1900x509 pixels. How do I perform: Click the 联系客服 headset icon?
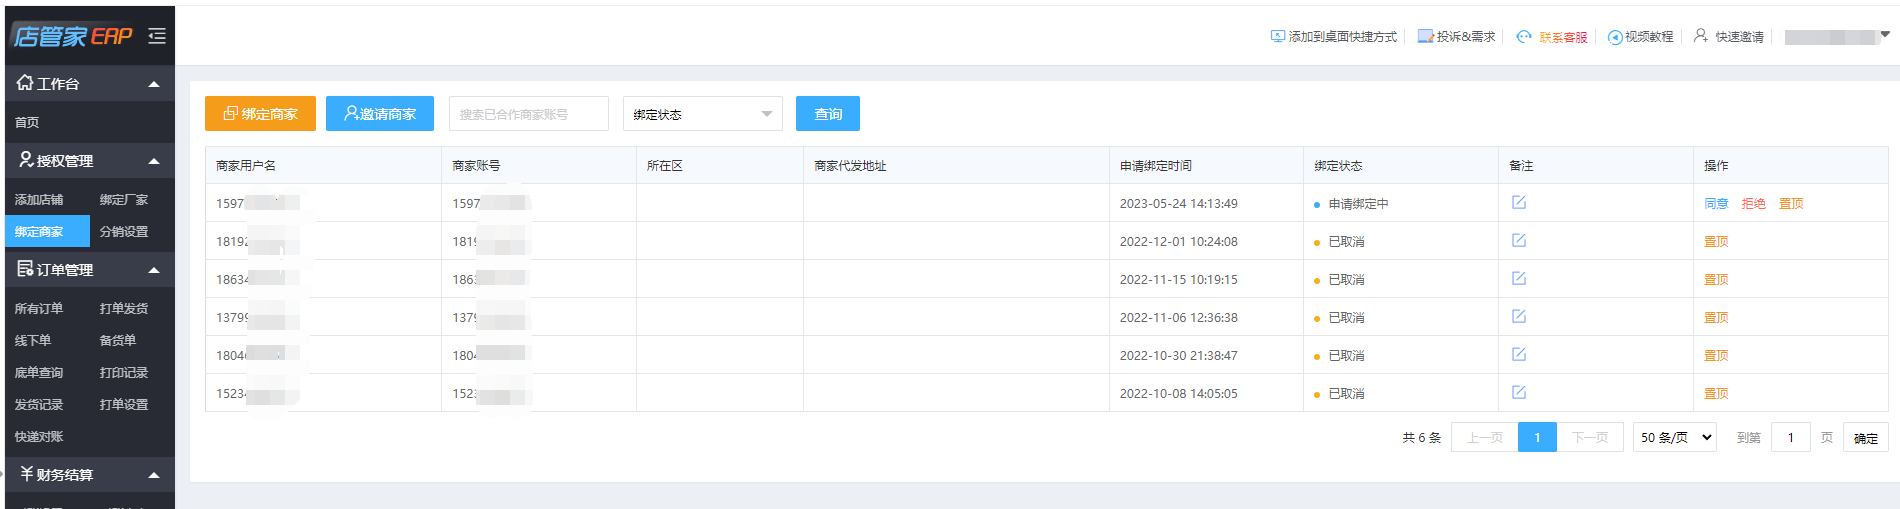click(x=1523, y=37)
